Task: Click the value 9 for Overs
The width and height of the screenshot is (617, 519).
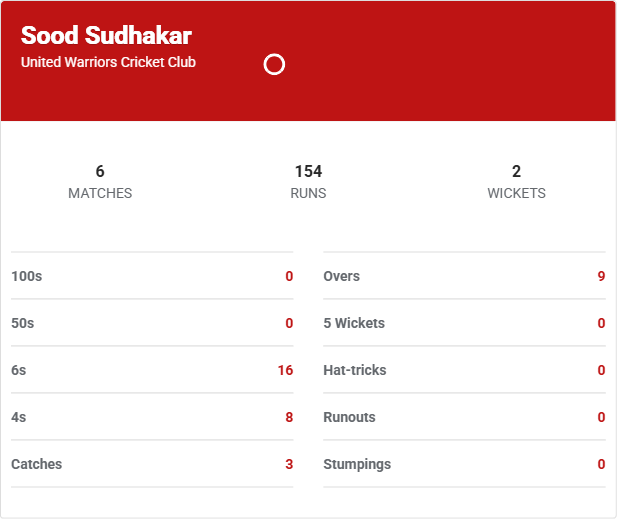Action: pos(601,276)
